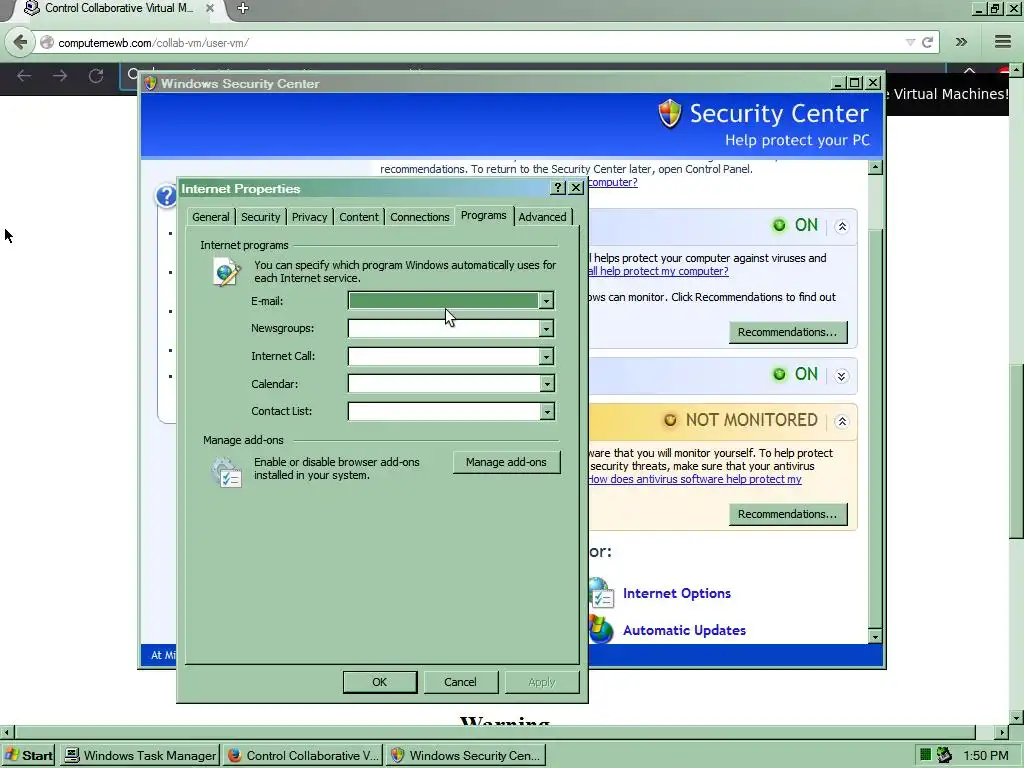Click the Automatic Updates icon
This screenshot has width=1024, height=768.
pyautogui.click(x=600, y=630)
